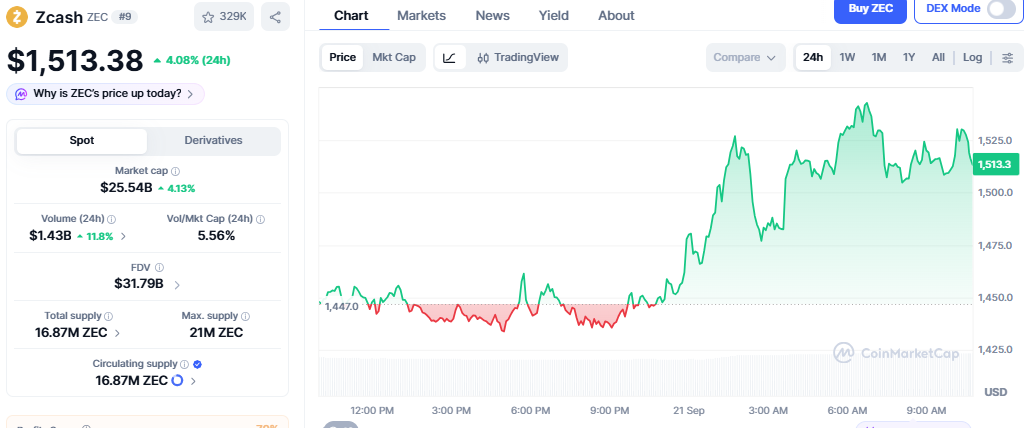Expand FDV details chevron
The image size is (1024, 428).
coord(177,284)
